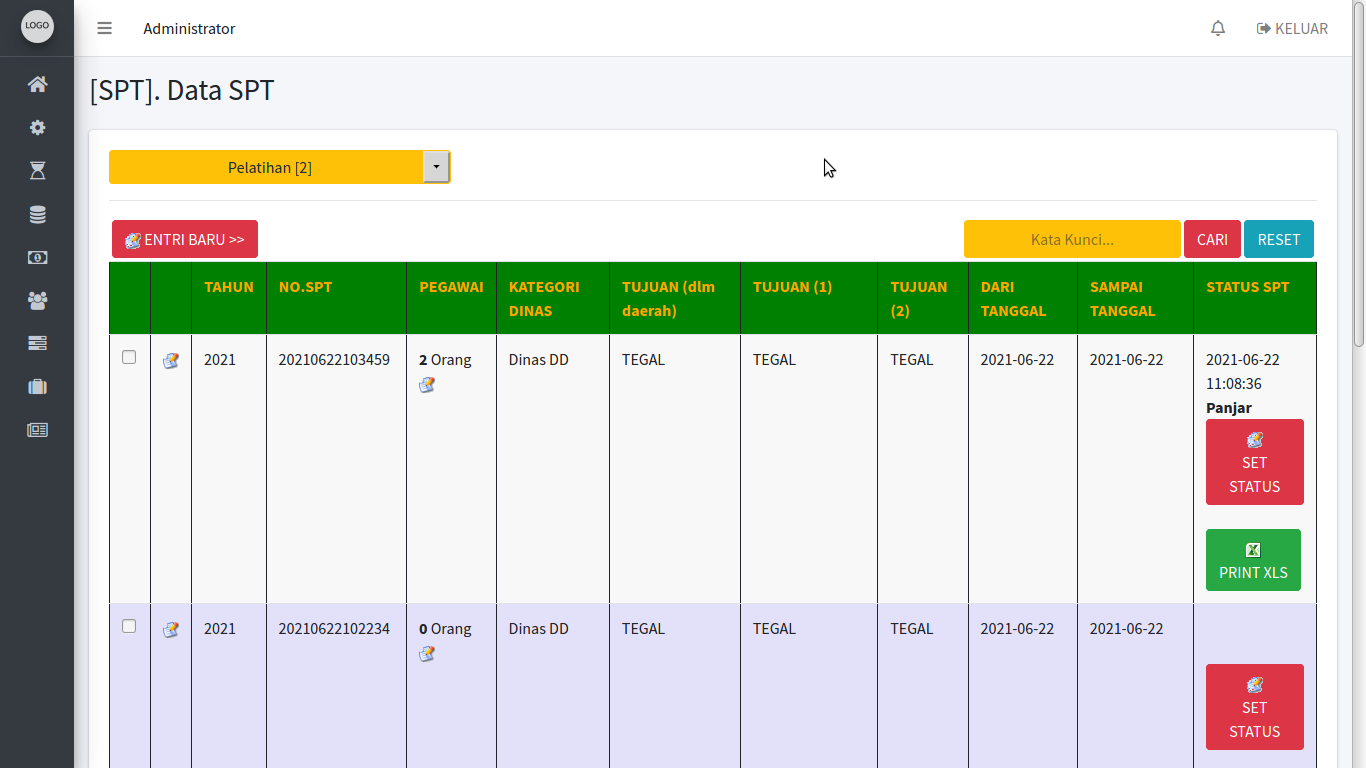
Task: Open the Pelatihan [2] dropdown
Action: click(x=280, y=167)
